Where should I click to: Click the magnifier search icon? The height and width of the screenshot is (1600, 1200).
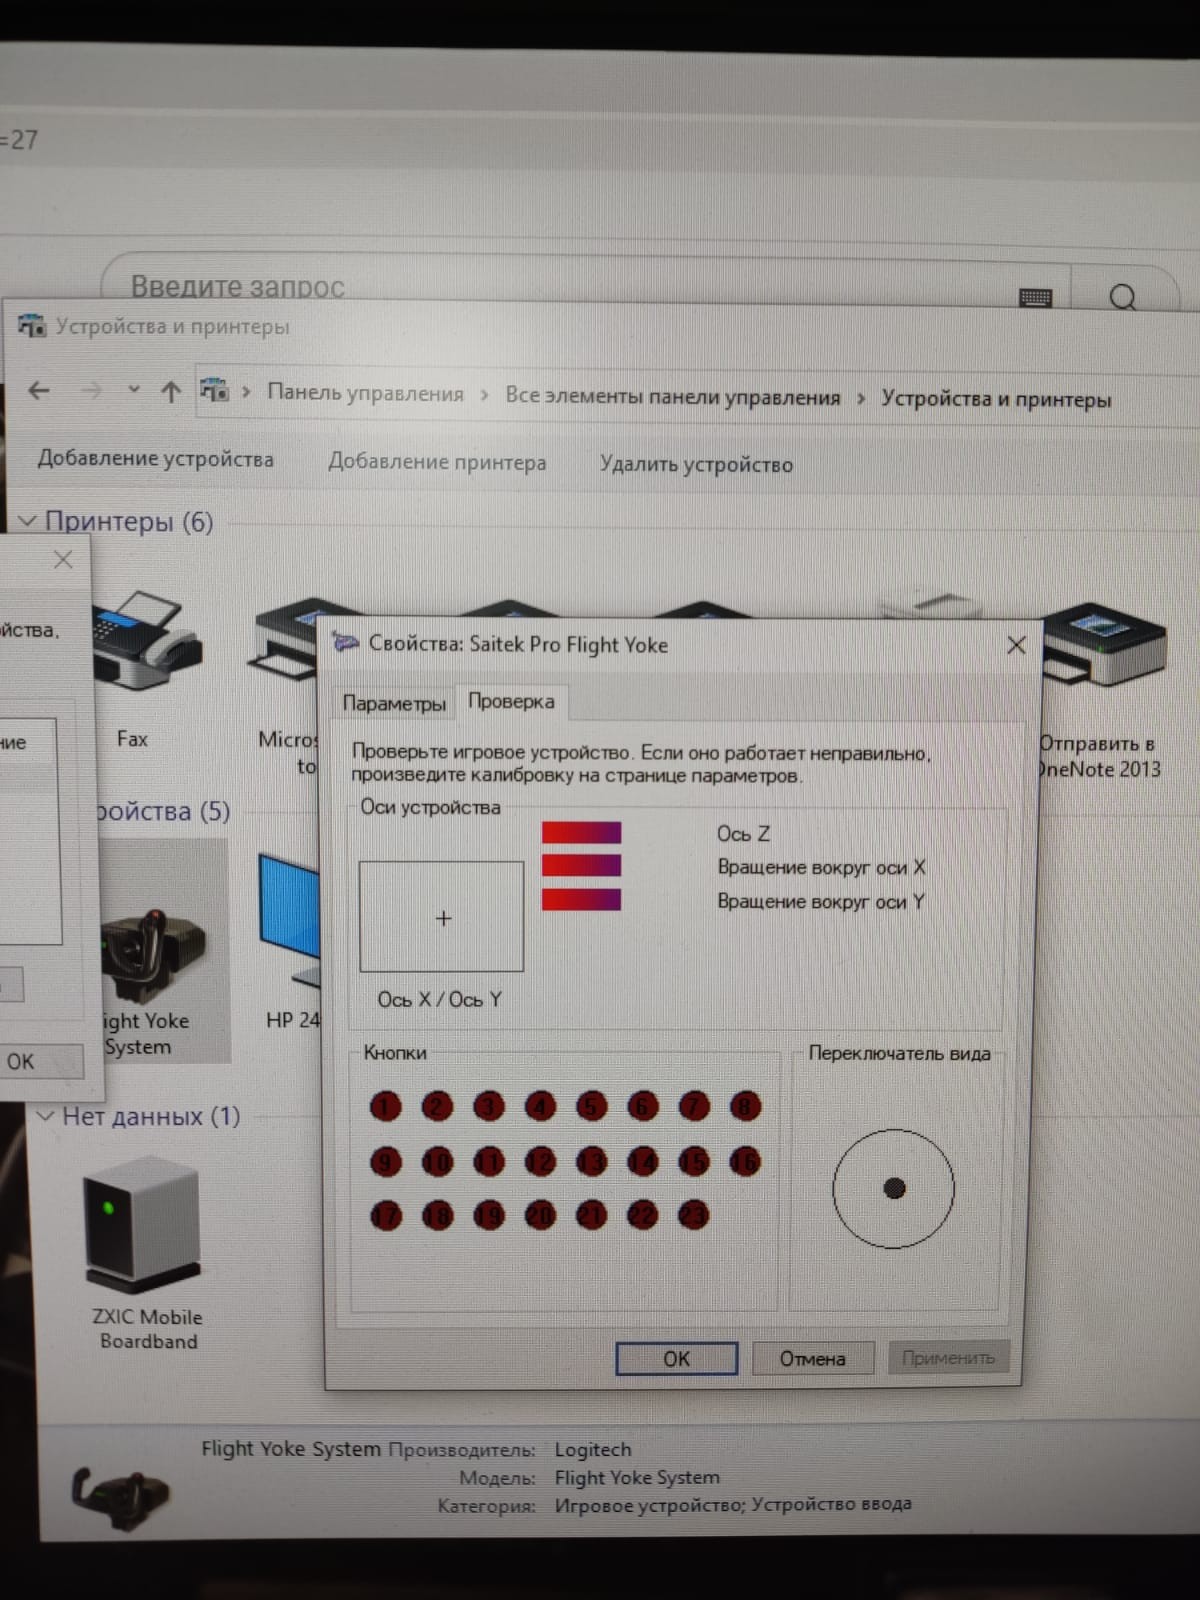click(x=1123, y=297)
